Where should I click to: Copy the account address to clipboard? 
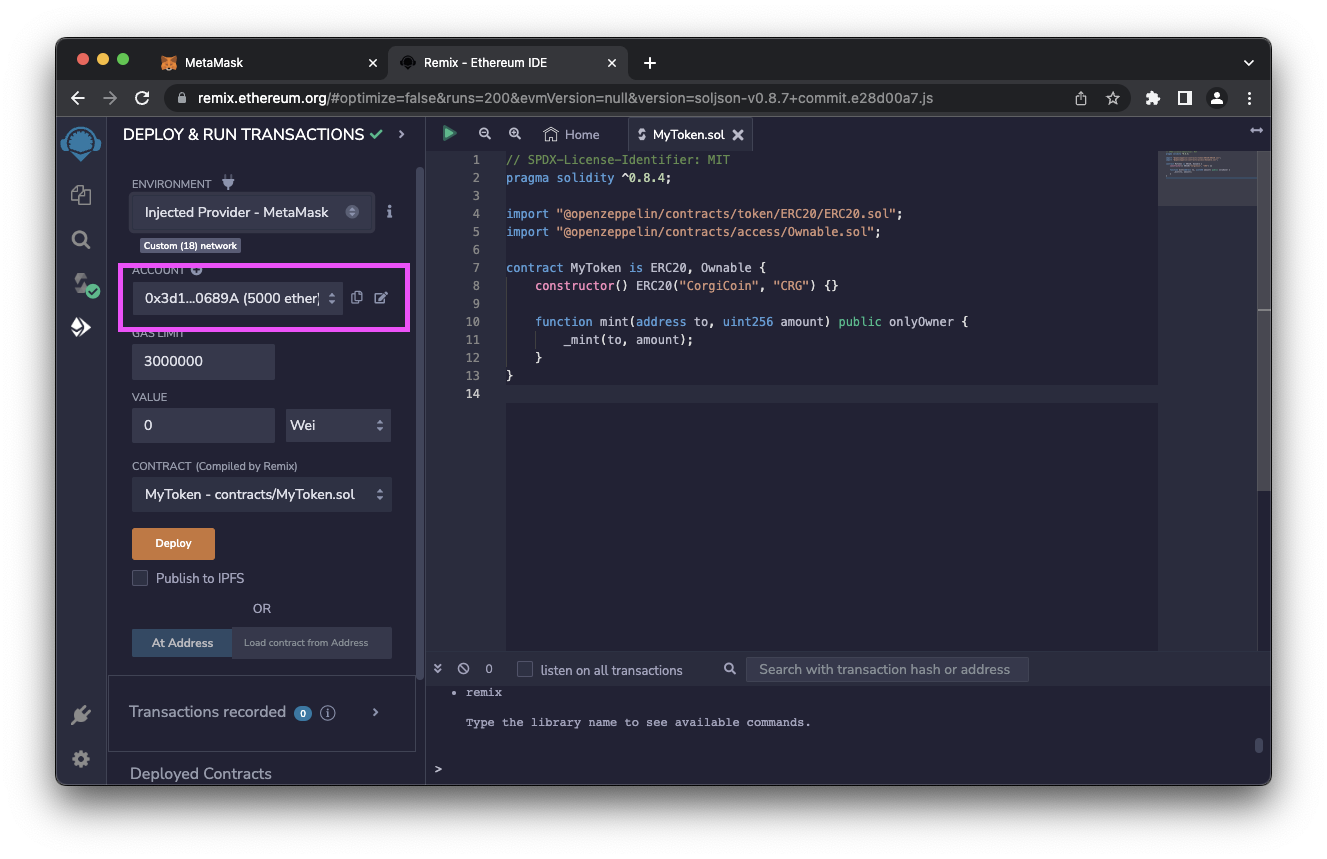(x=357, y=298)
